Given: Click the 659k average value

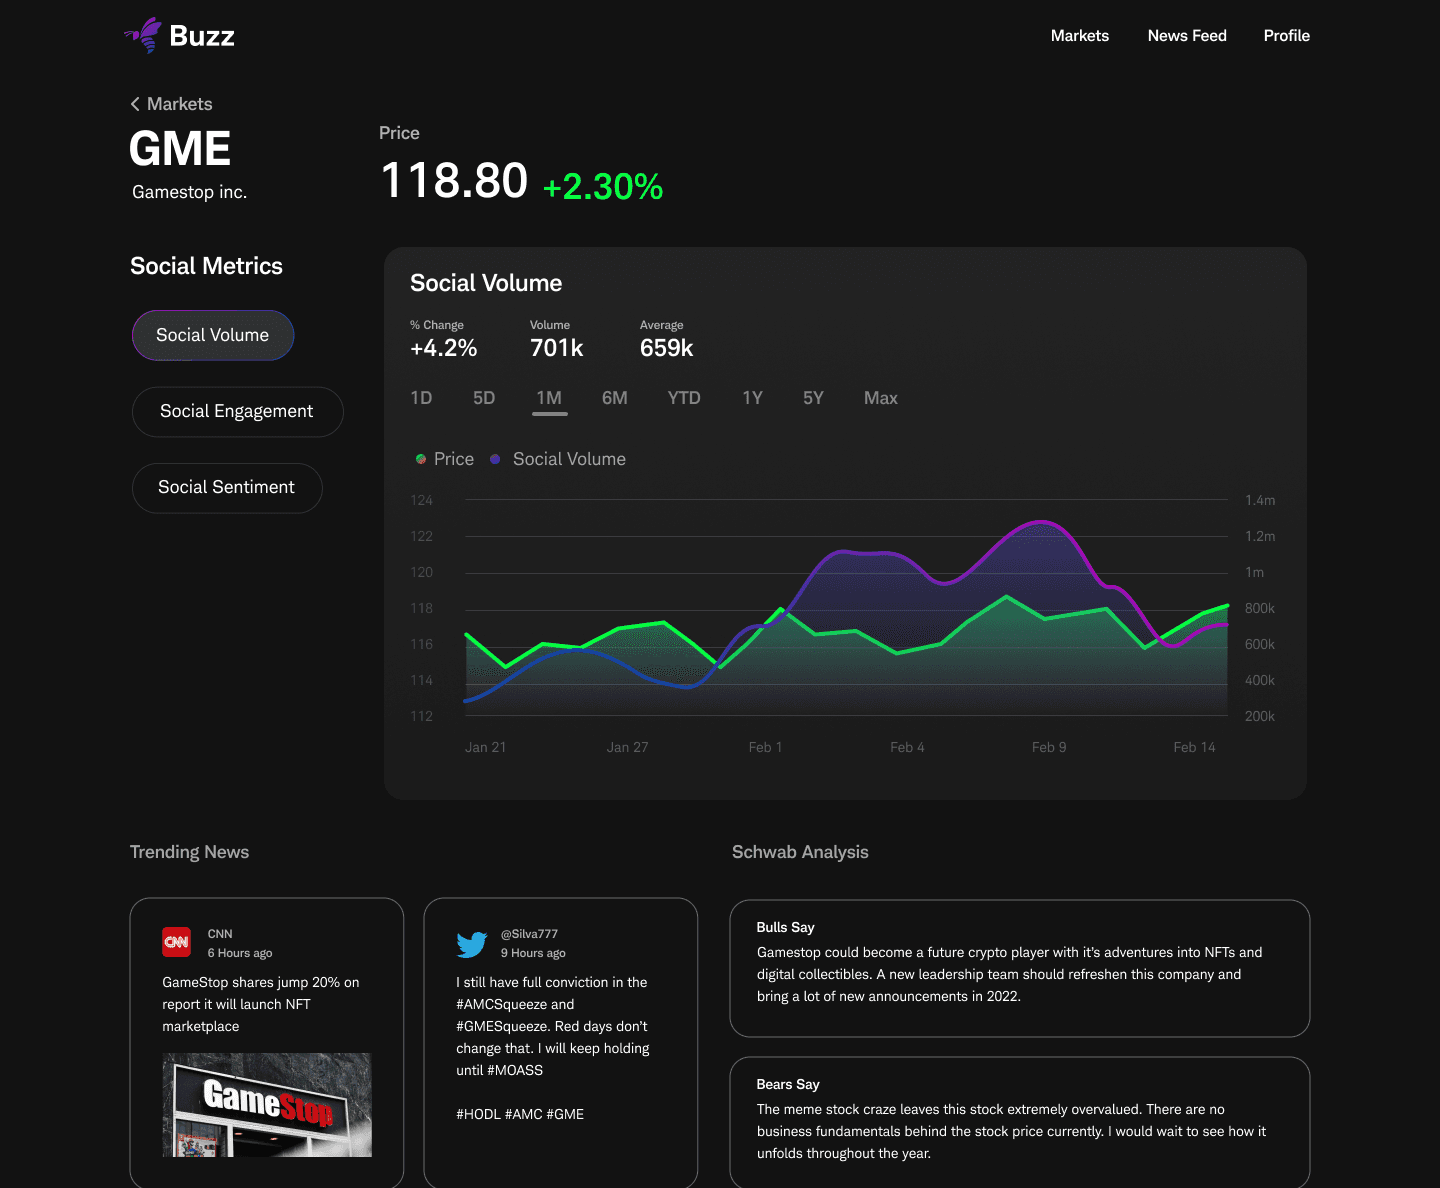Looking at the screenshot, I should coord(667,348).
